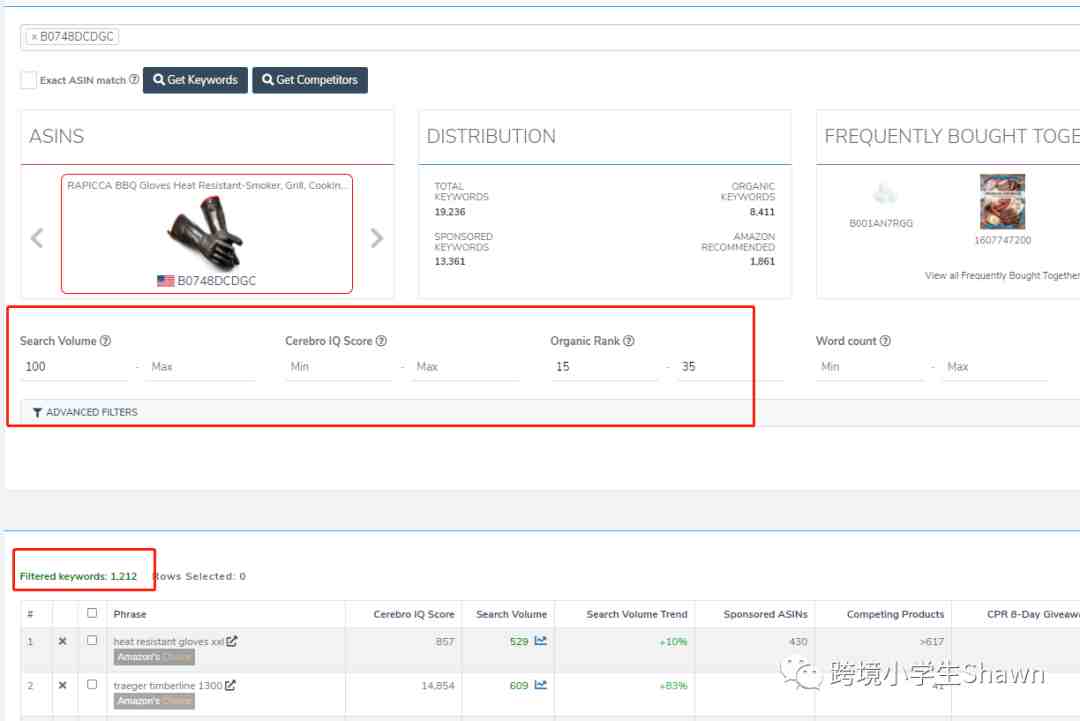Click the Cerebro IQ Score Min field
This screenshot has width=1080, height=721.
click(339, 367)
